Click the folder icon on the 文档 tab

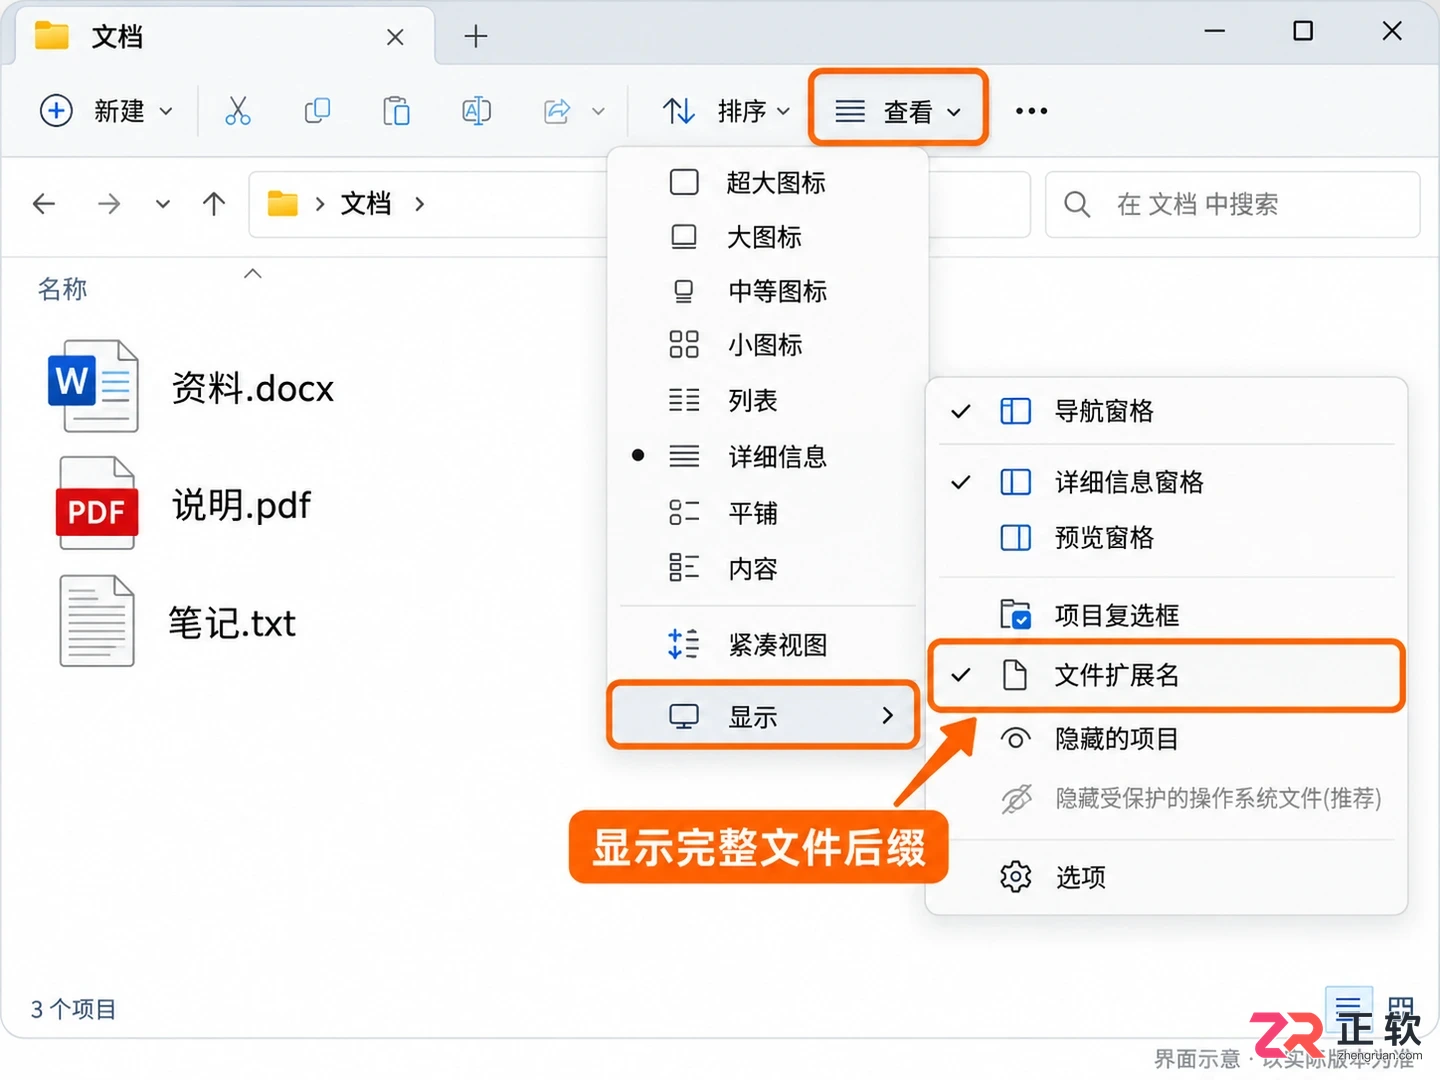pyautogui.click(x=52, y=36)
